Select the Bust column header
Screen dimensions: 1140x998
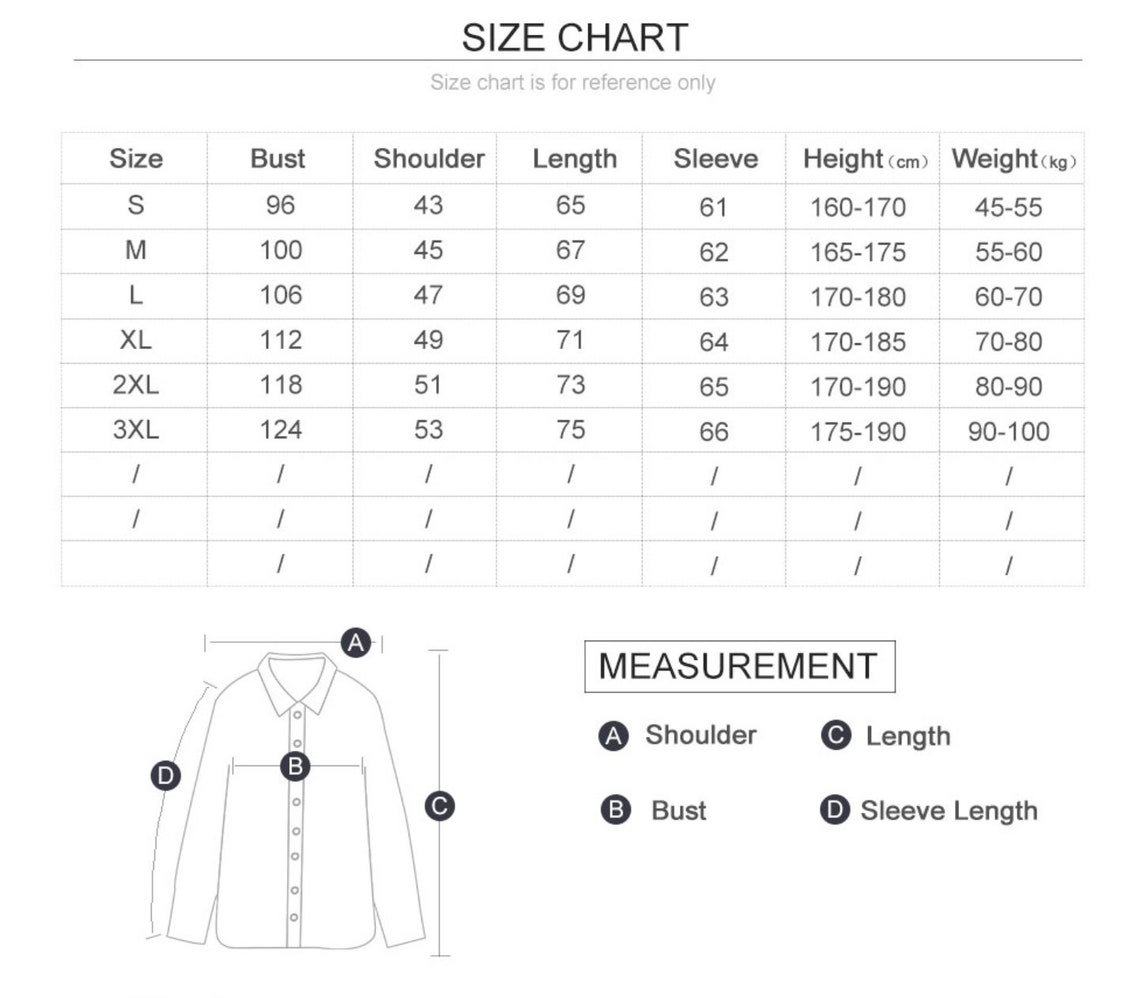tap(278, 158)
